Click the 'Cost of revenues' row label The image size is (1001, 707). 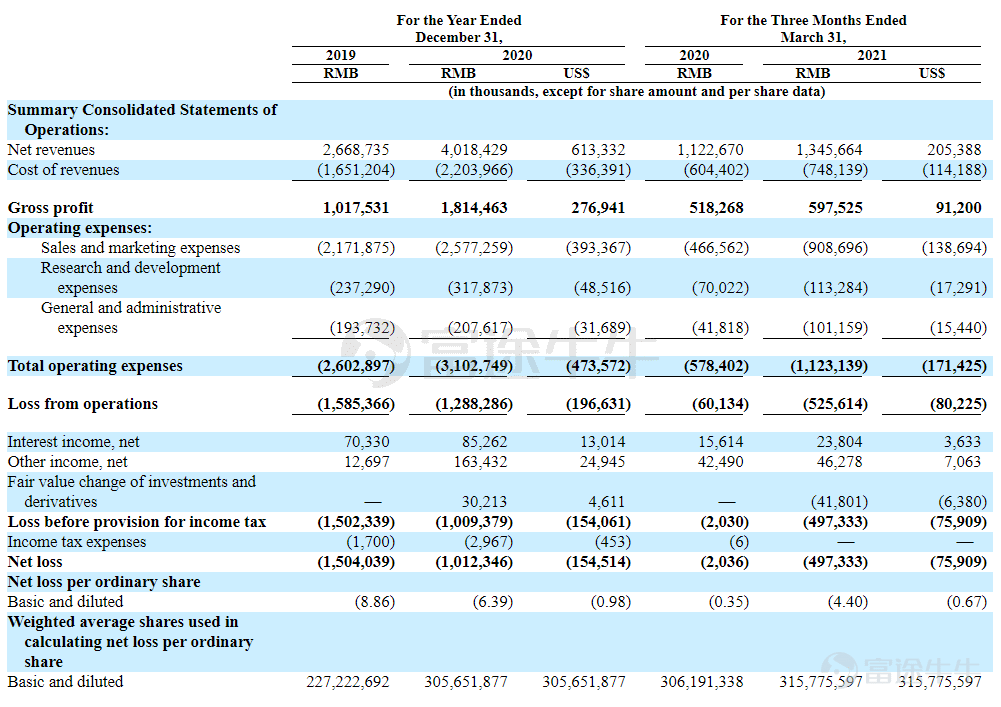tap(63, 170)
